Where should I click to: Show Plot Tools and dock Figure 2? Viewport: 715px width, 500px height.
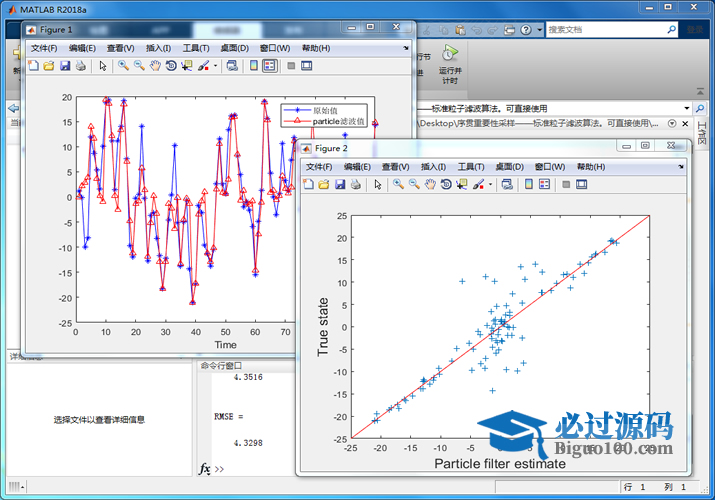[581, 184]
